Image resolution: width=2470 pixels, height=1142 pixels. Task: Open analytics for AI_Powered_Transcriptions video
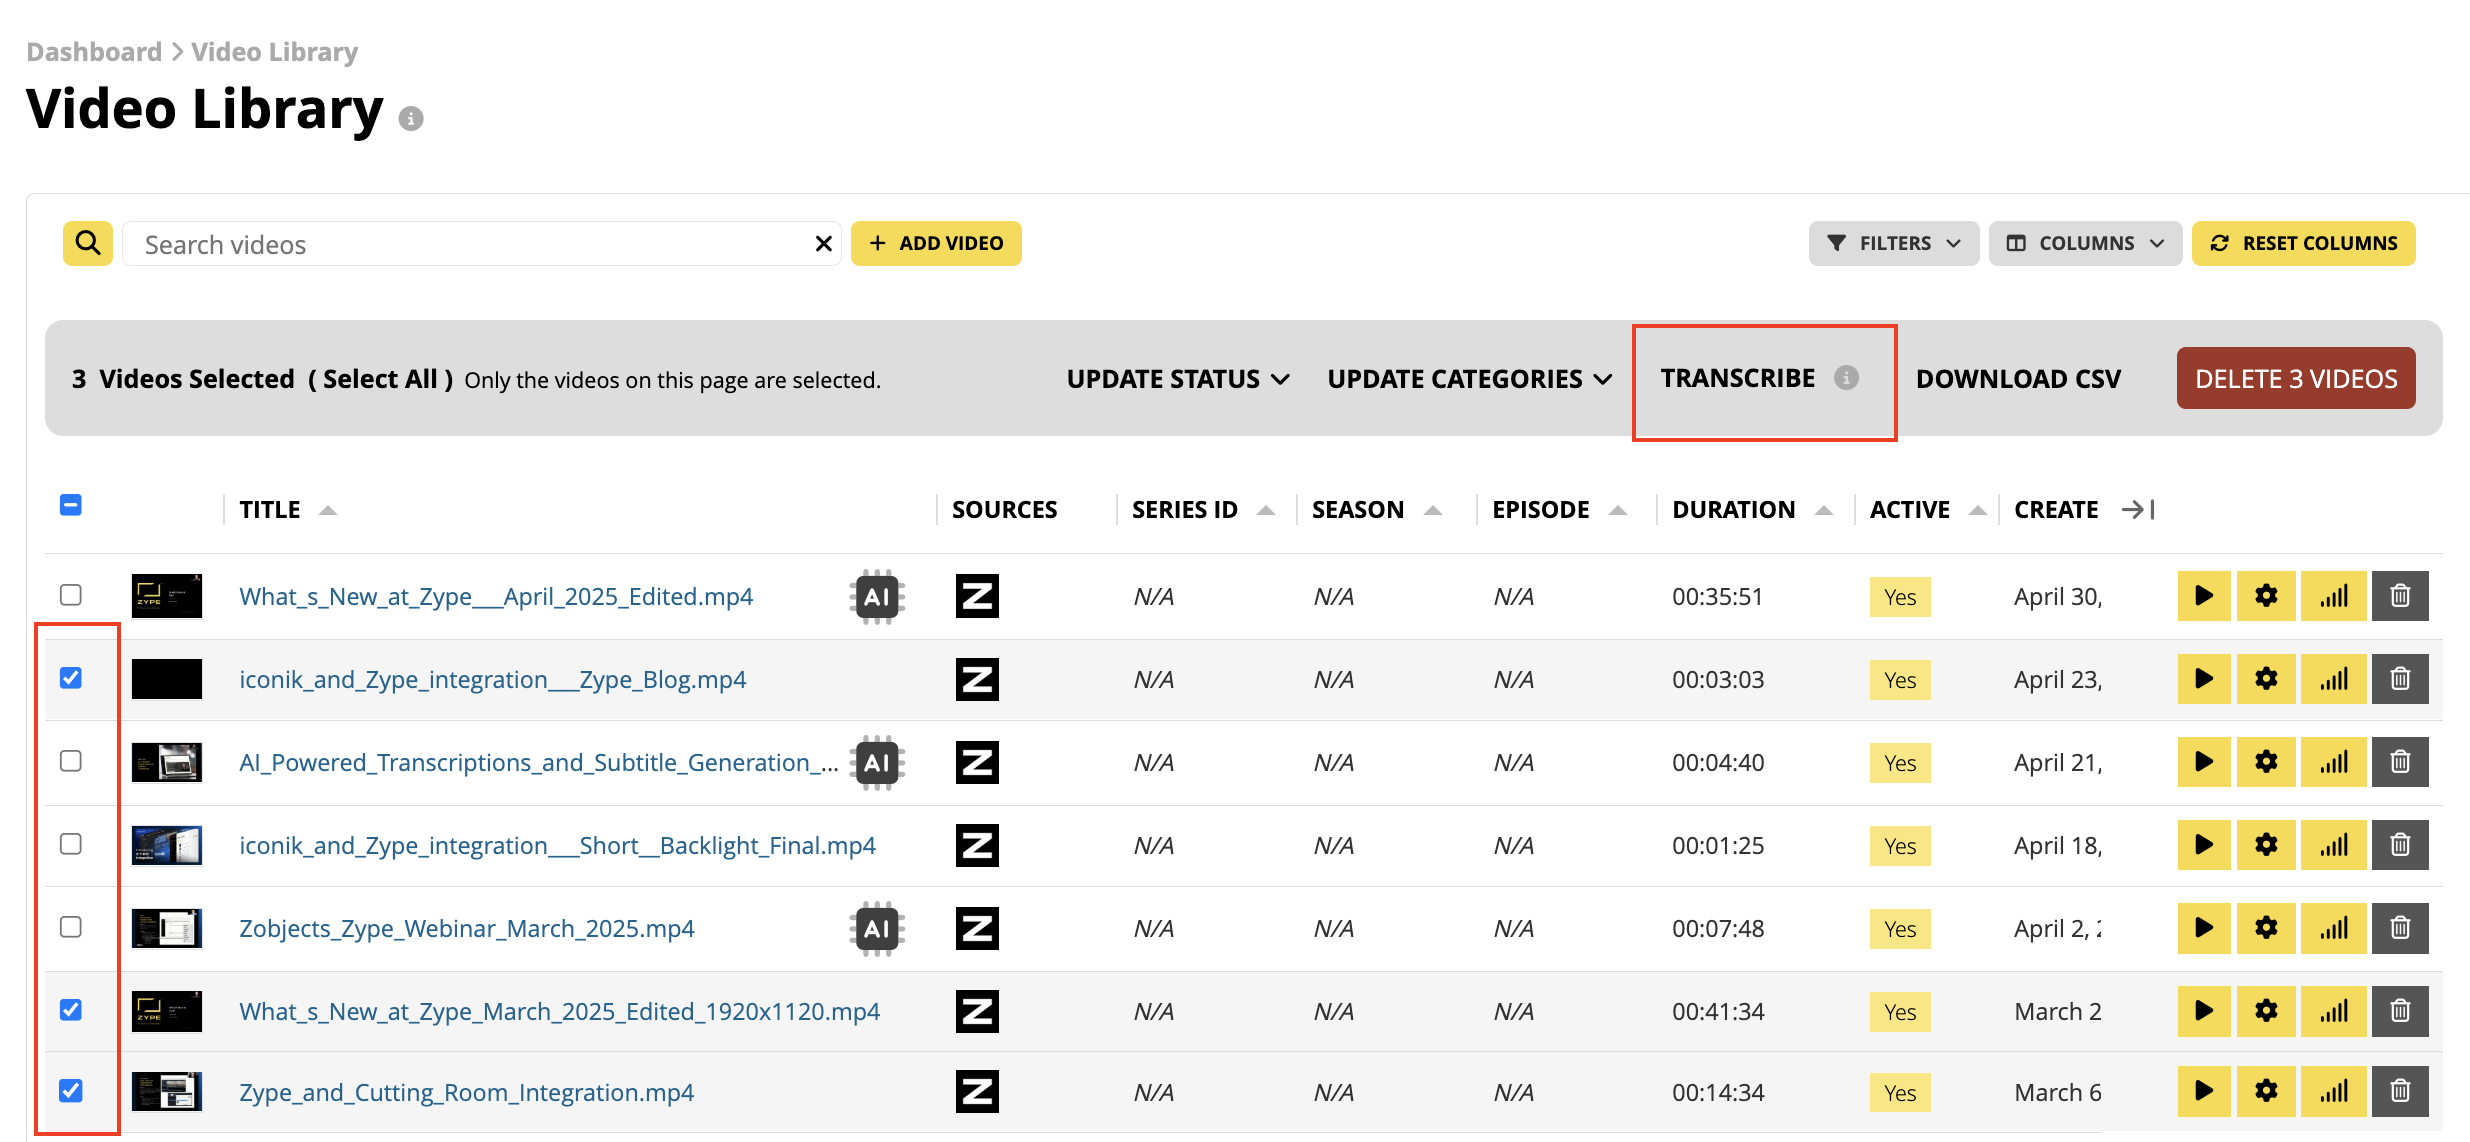(x=2334, y=762)
